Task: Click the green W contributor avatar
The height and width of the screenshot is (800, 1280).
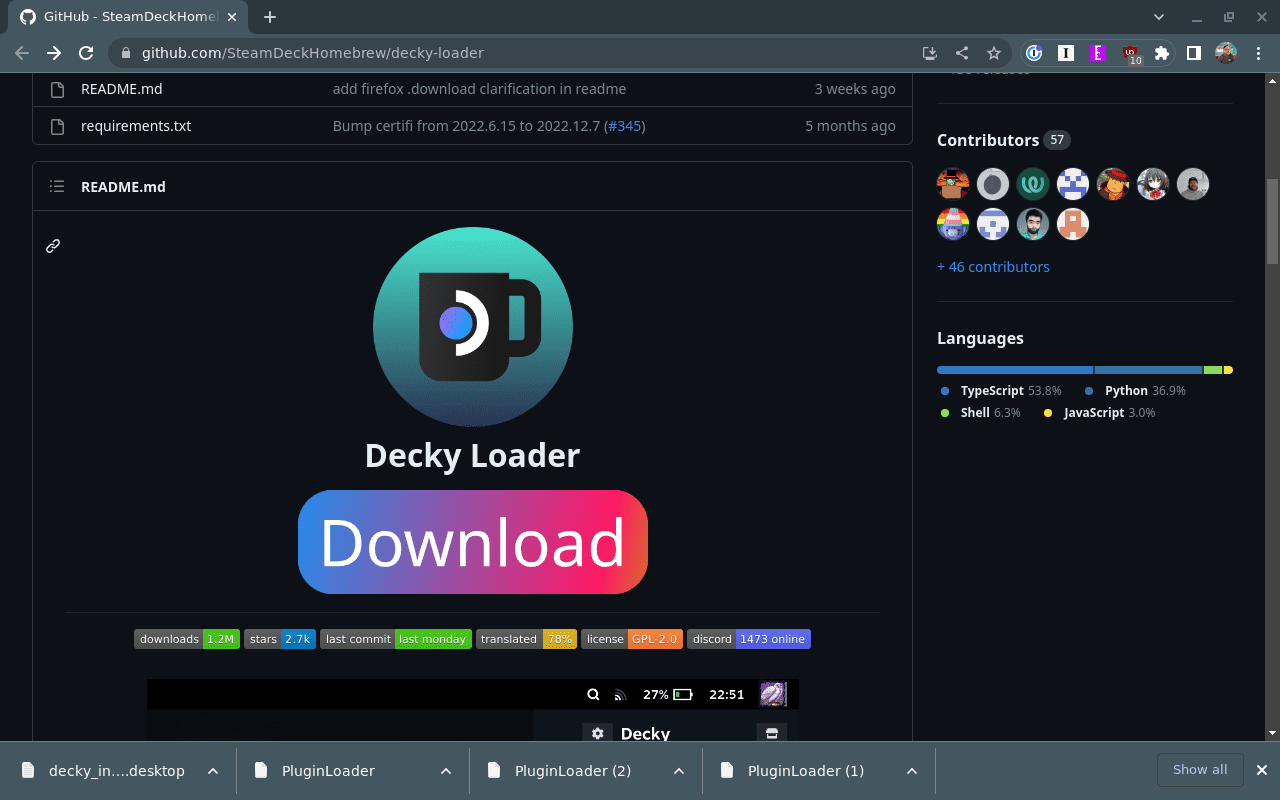Action: (x=1033, y=184)
